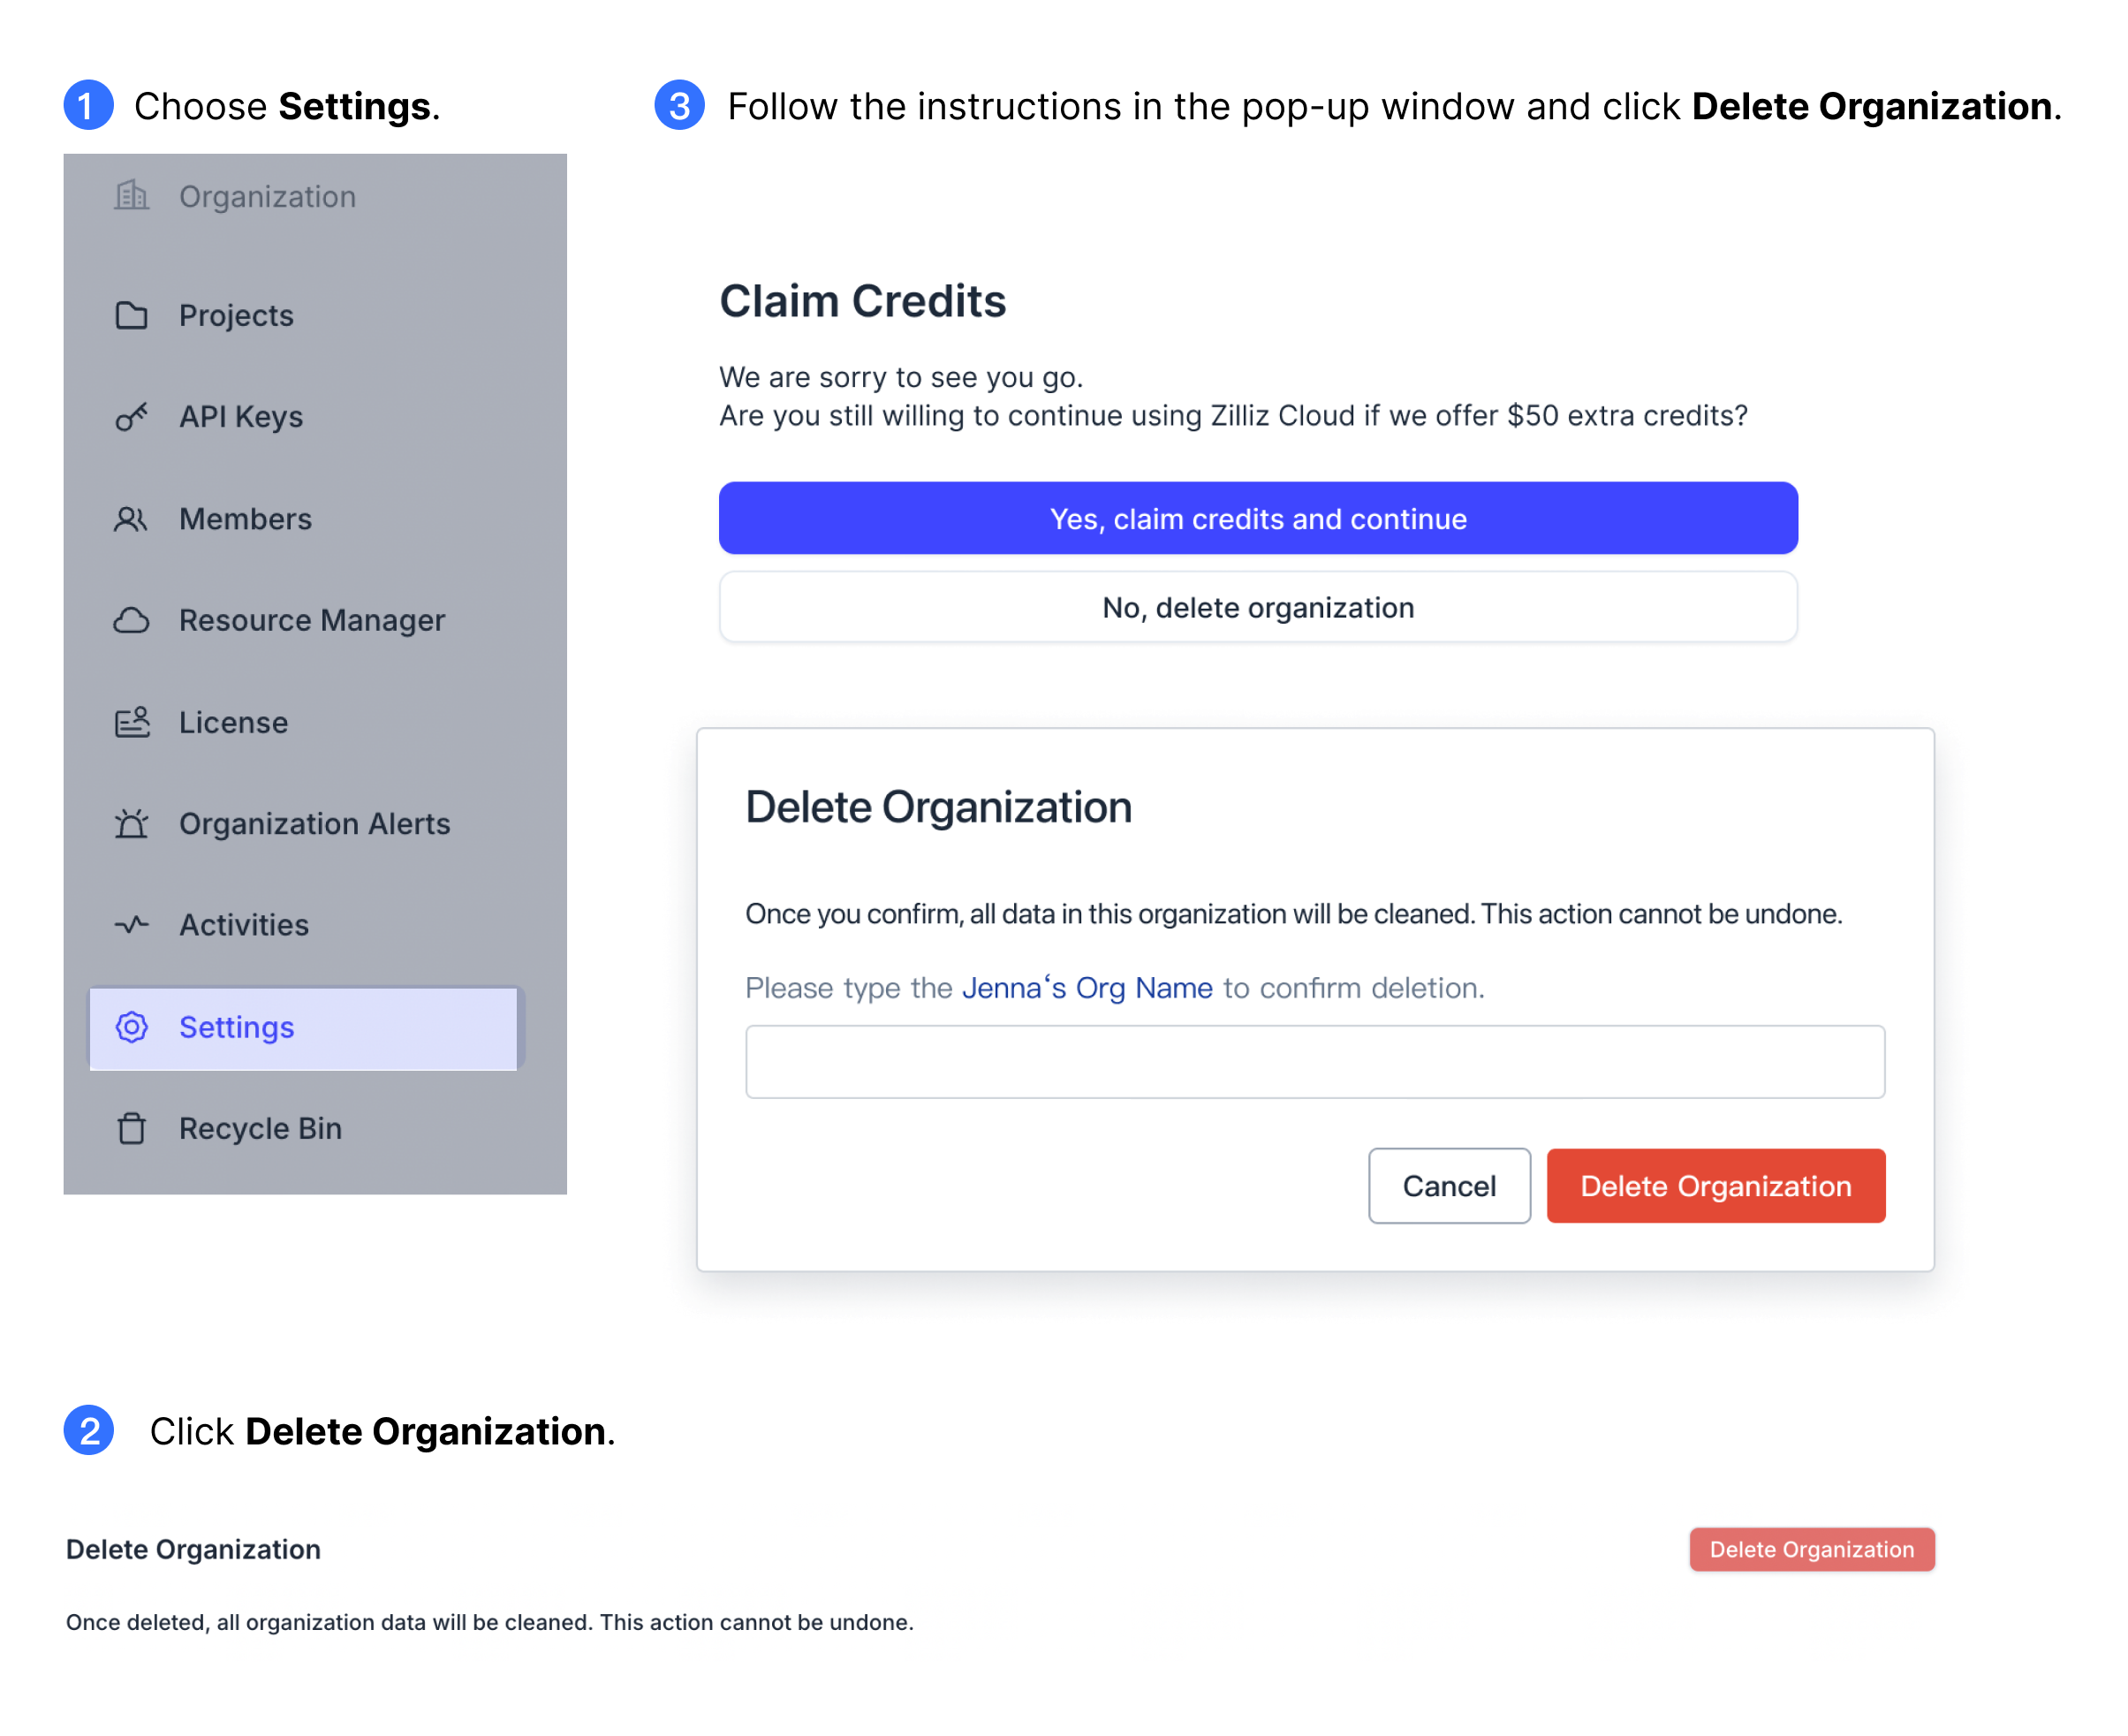Click the Members icon in sidebar
This screenshot has height=1736, width=2128.
(134, 518)
